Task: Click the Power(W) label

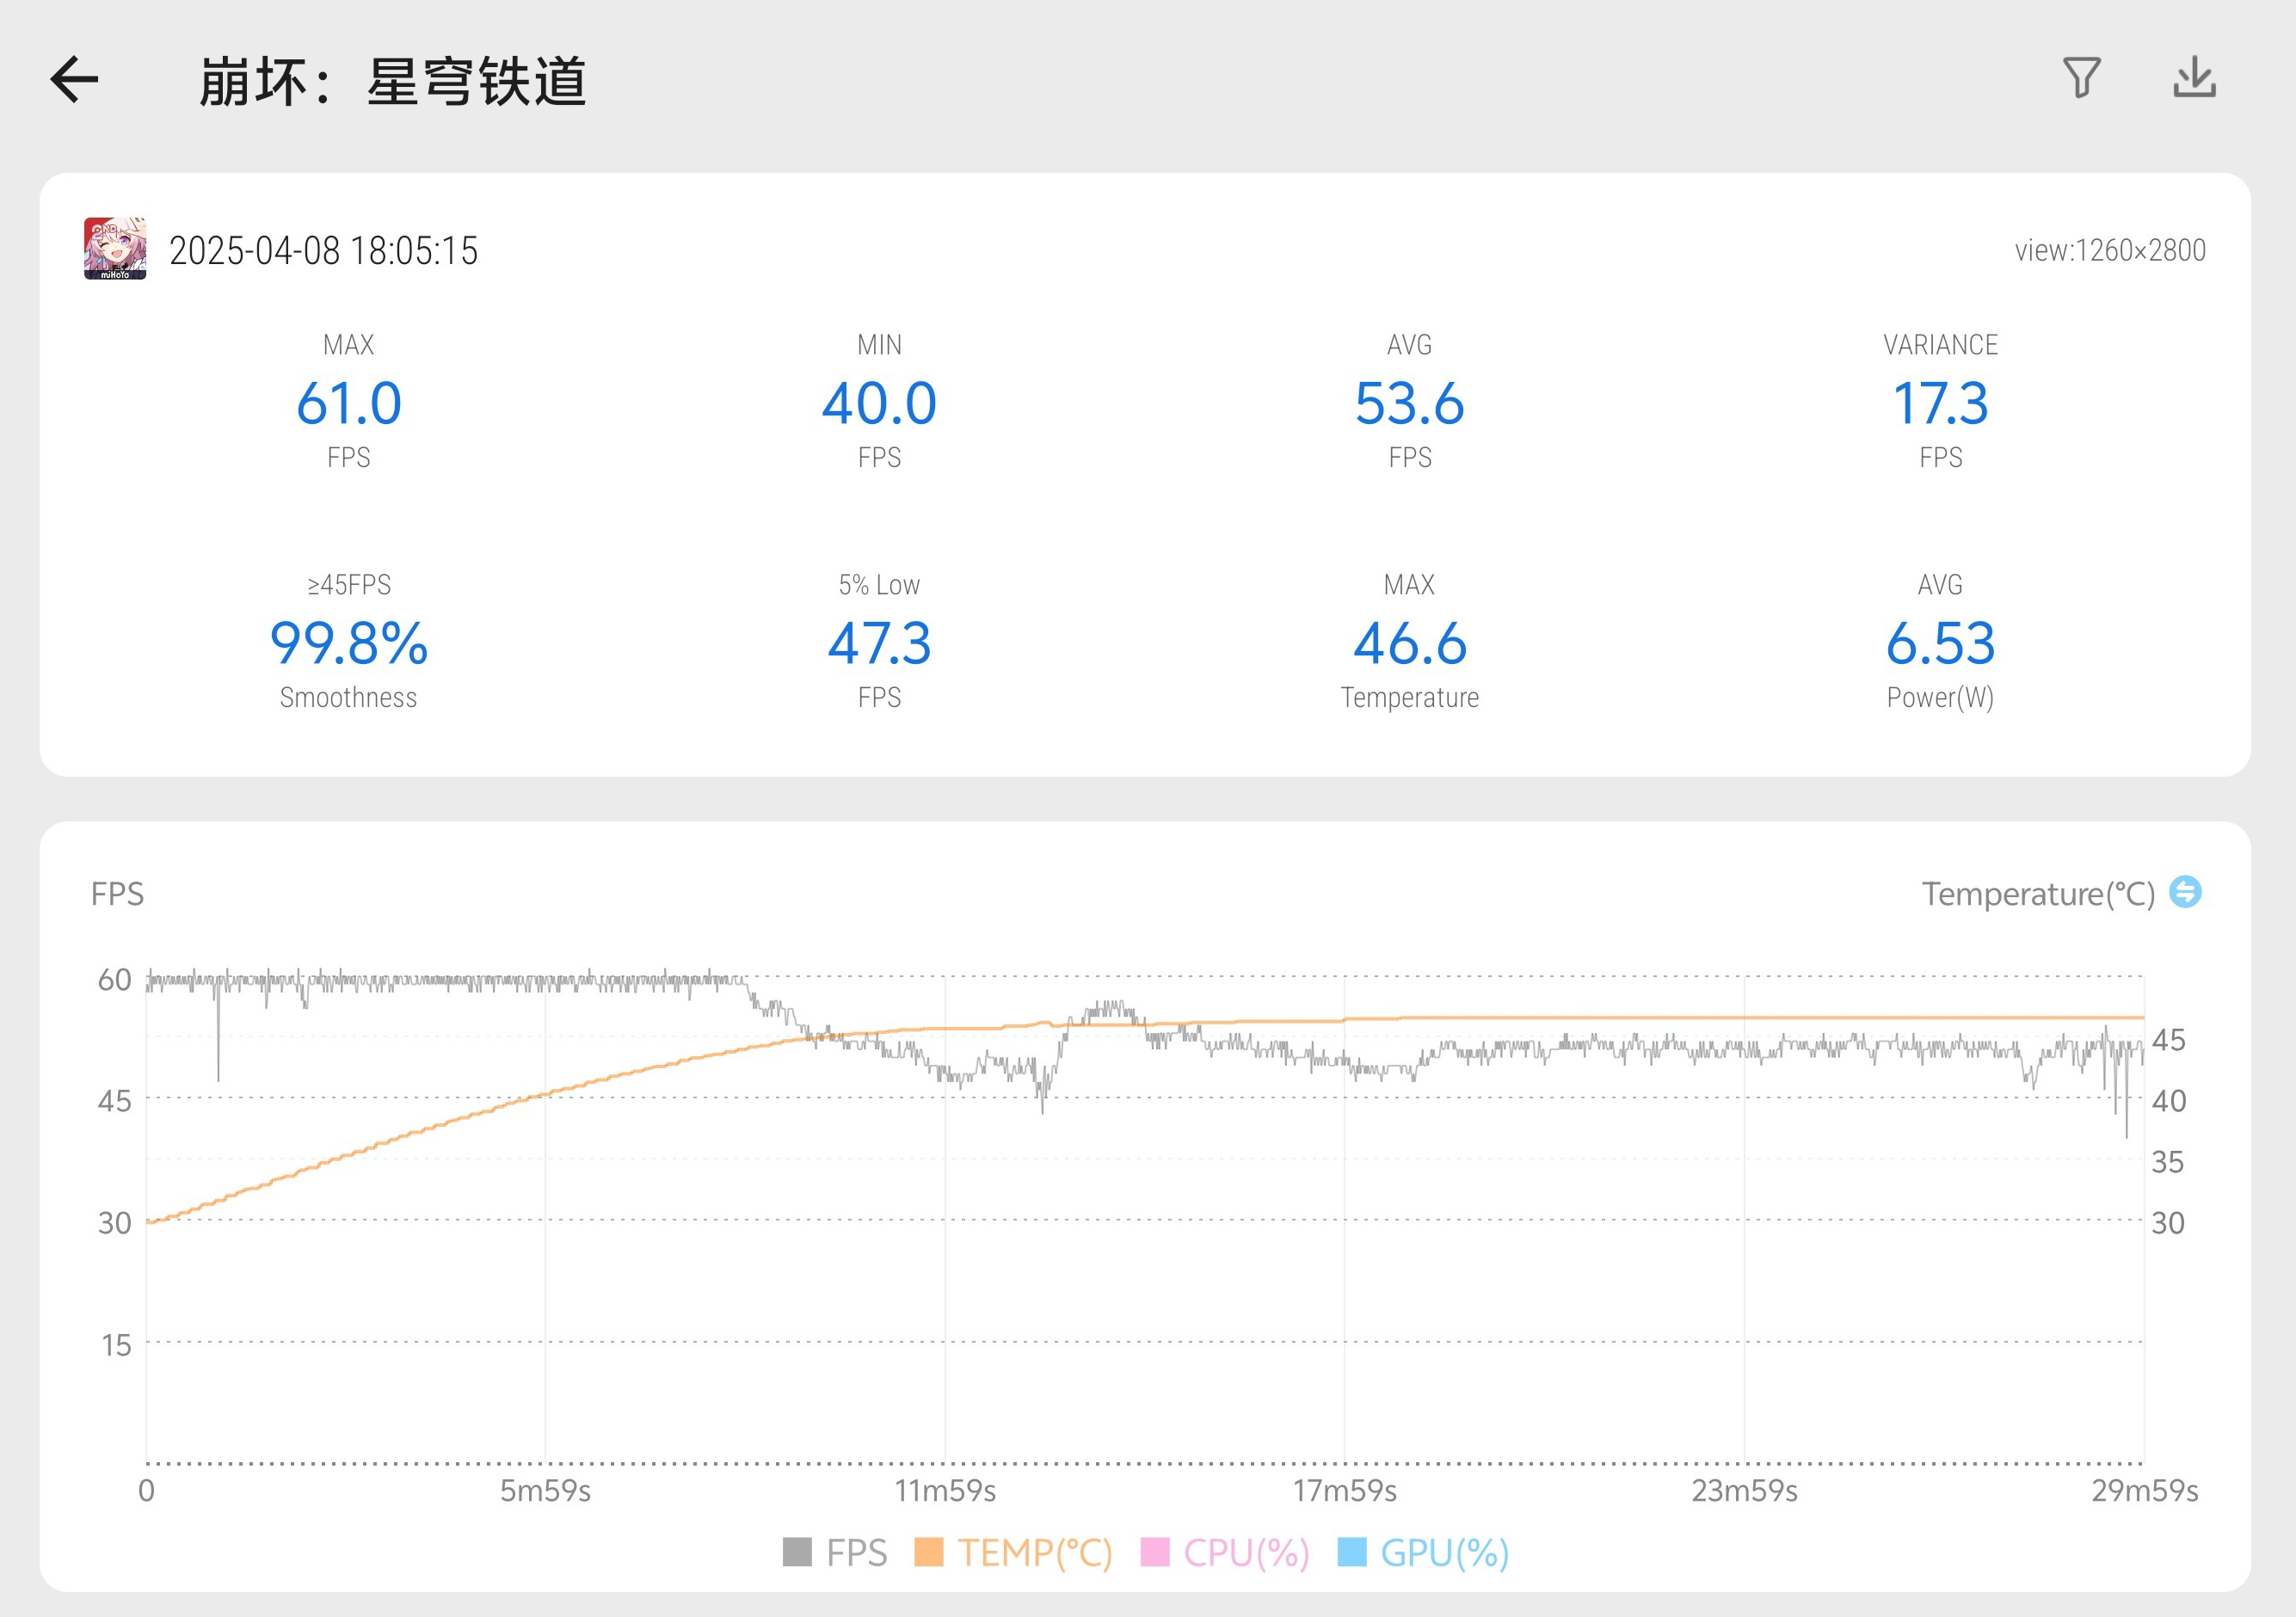Action: pyautogui.click(x=1940, y=697)
